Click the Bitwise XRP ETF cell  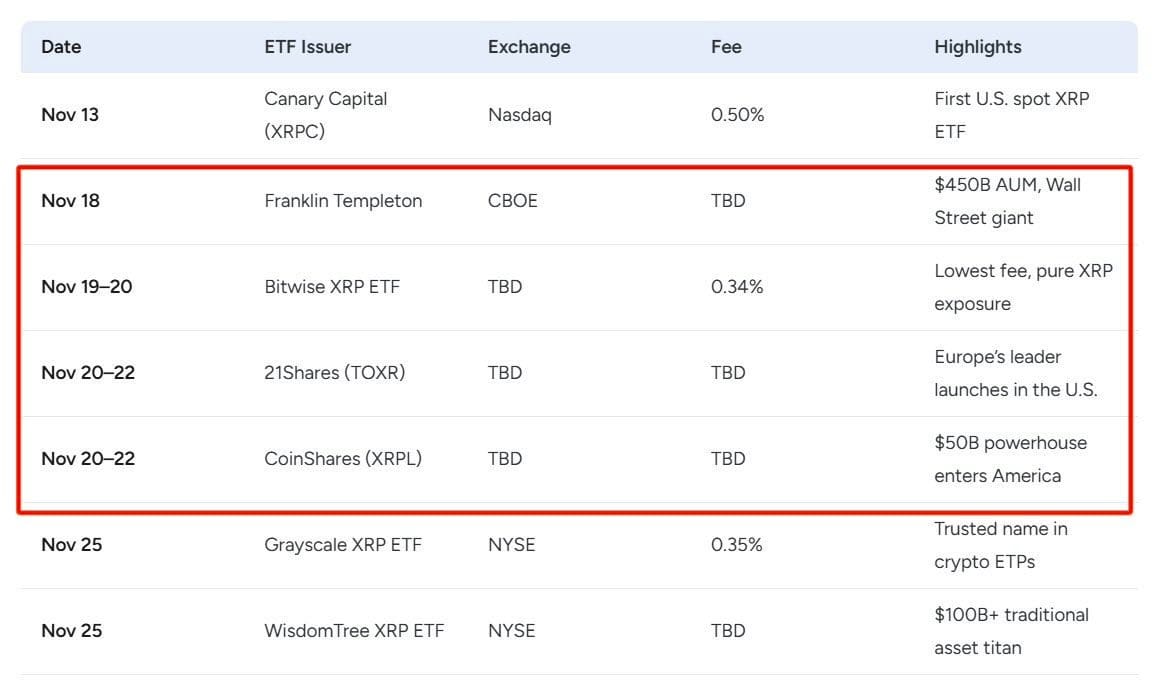(331, 287)
